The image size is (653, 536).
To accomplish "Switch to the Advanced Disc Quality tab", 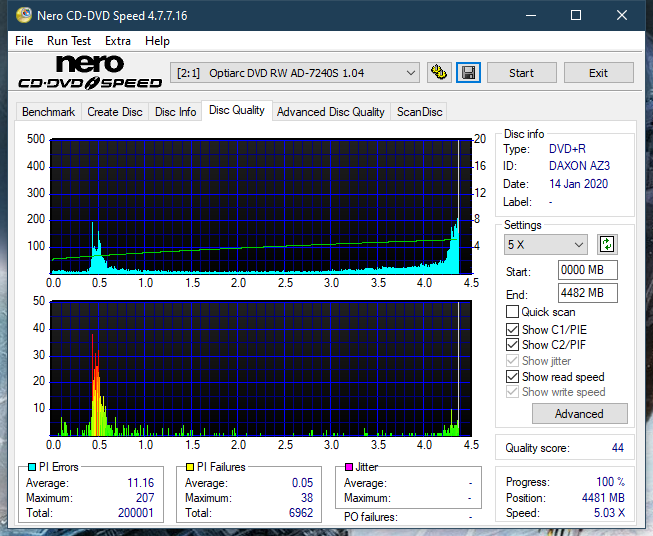I will click(x=330, y=112).
